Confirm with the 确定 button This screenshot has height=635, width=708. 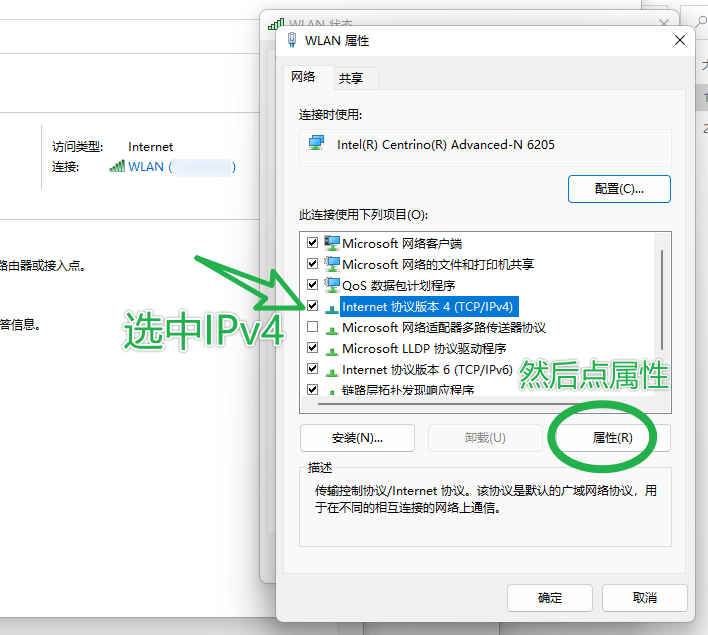pos(550,598)
